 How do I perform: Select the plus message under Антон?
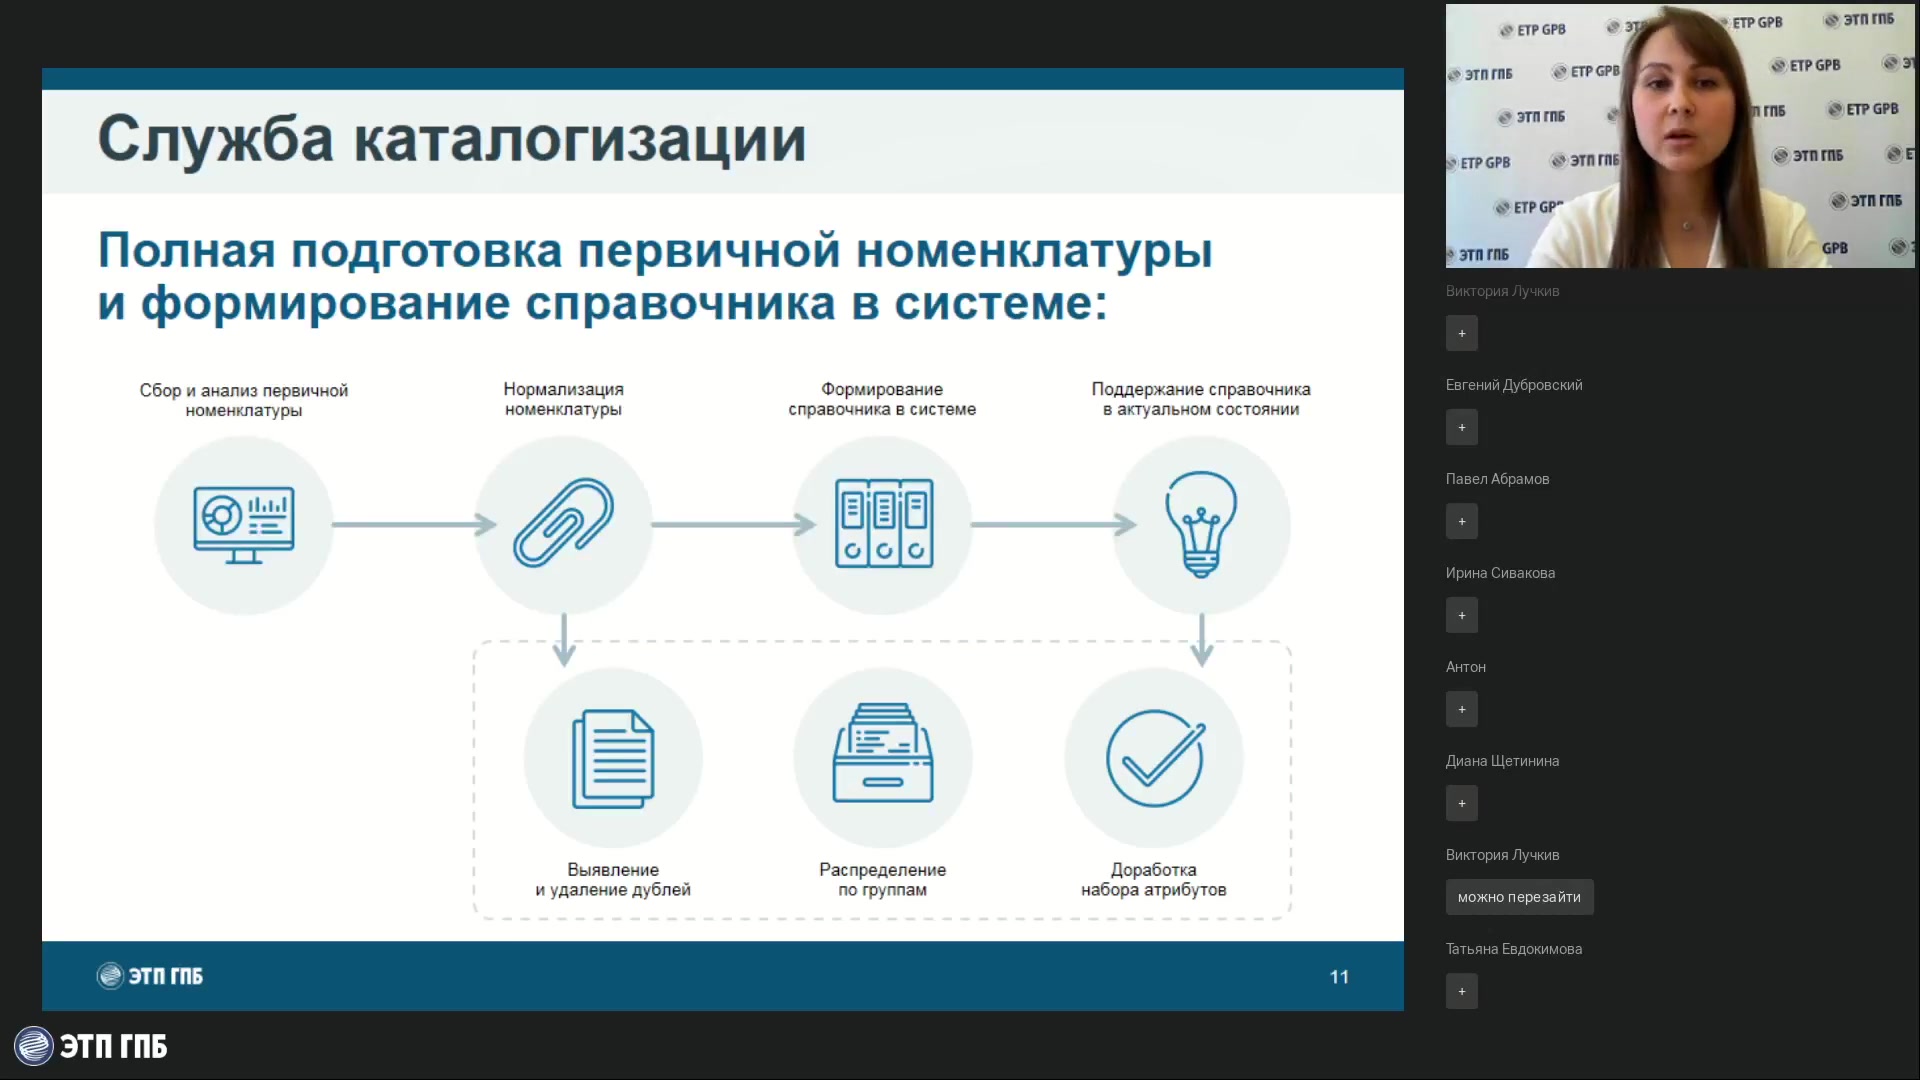coord(1461,709)
